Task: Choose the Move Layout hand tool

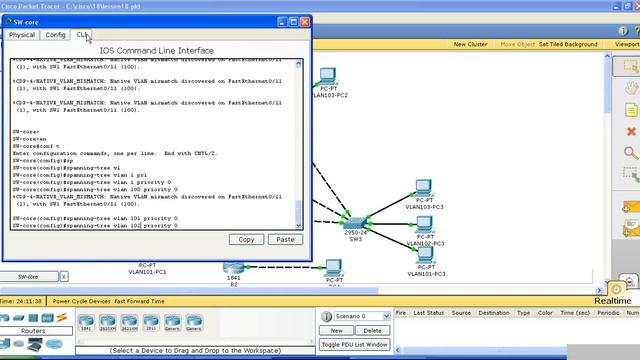Action: tap(631, 88)
